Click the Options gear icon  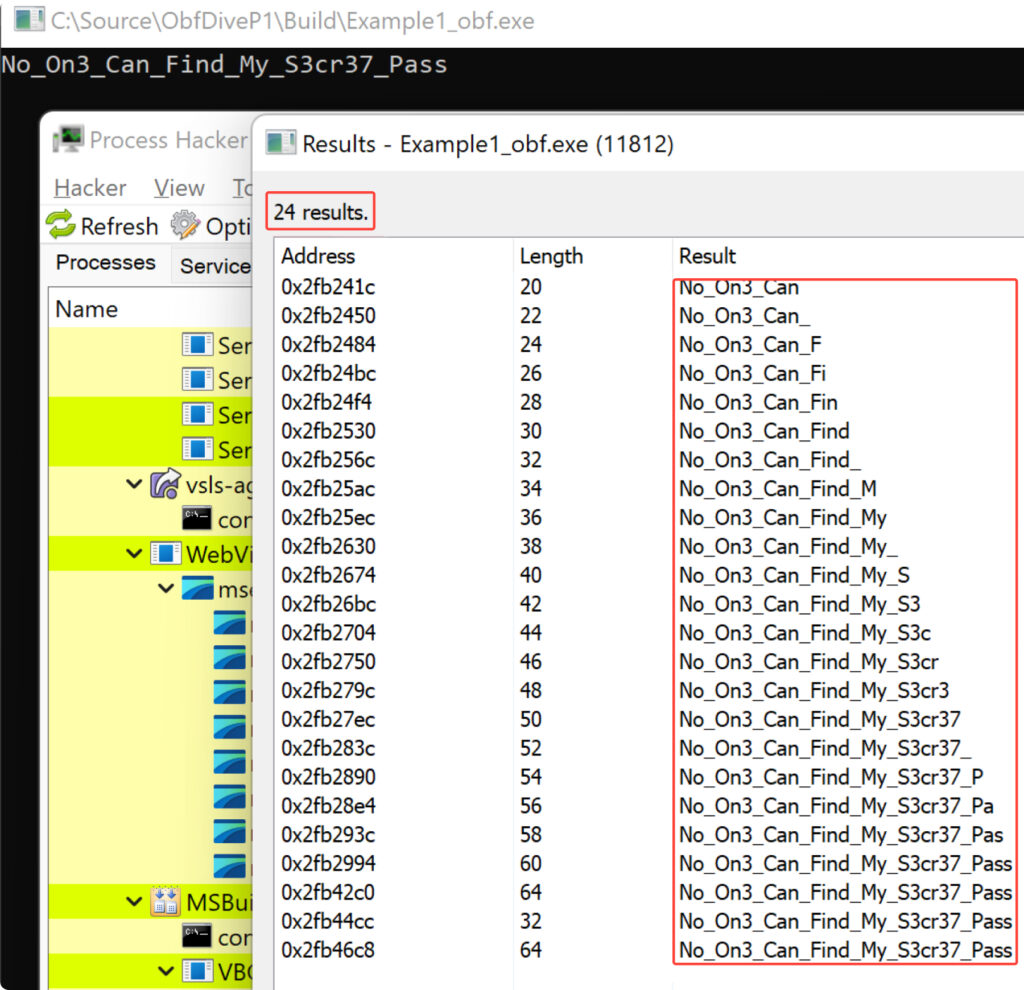click(185, 225)
